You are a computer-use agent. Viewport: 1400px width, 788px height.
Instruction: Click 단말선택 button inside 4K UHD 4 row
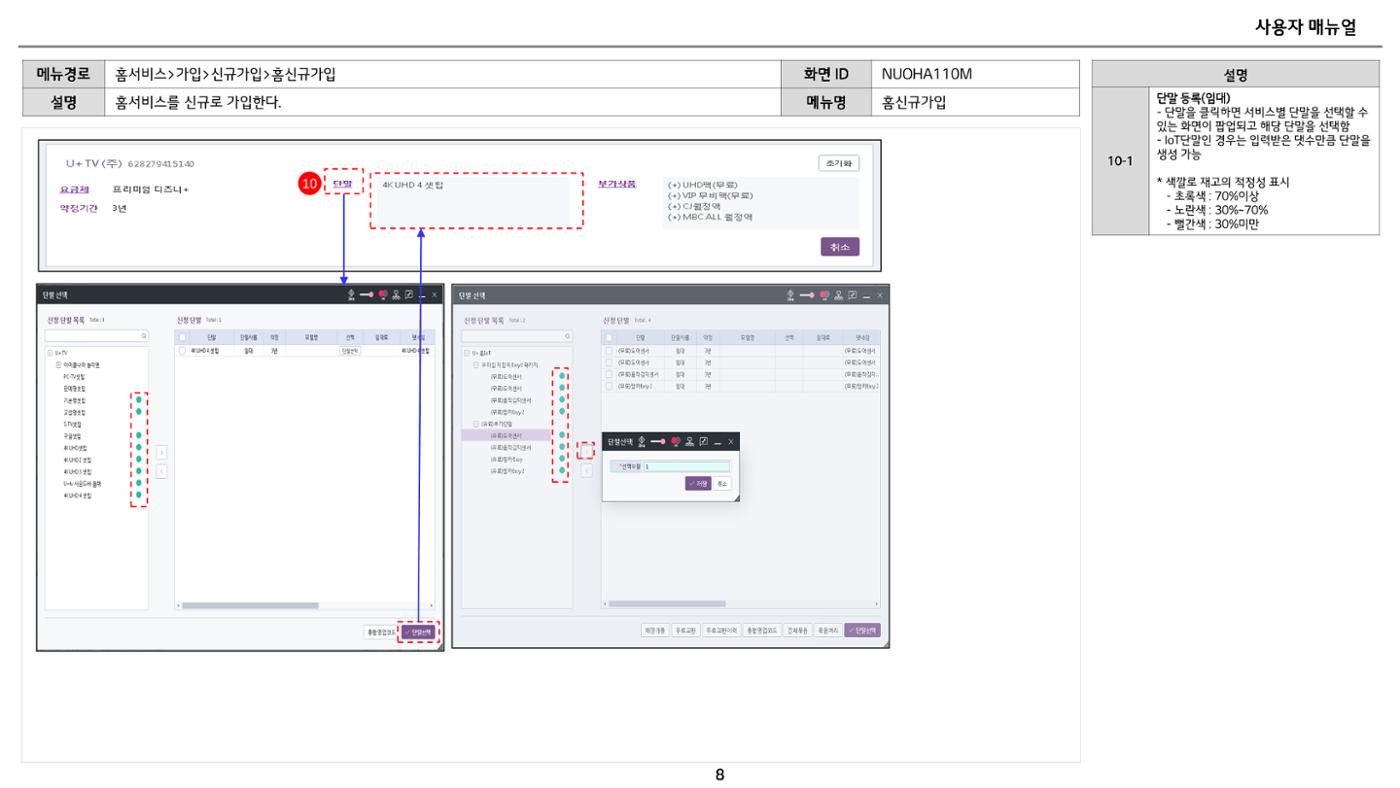pyautogui.click(x=350, y=351)
